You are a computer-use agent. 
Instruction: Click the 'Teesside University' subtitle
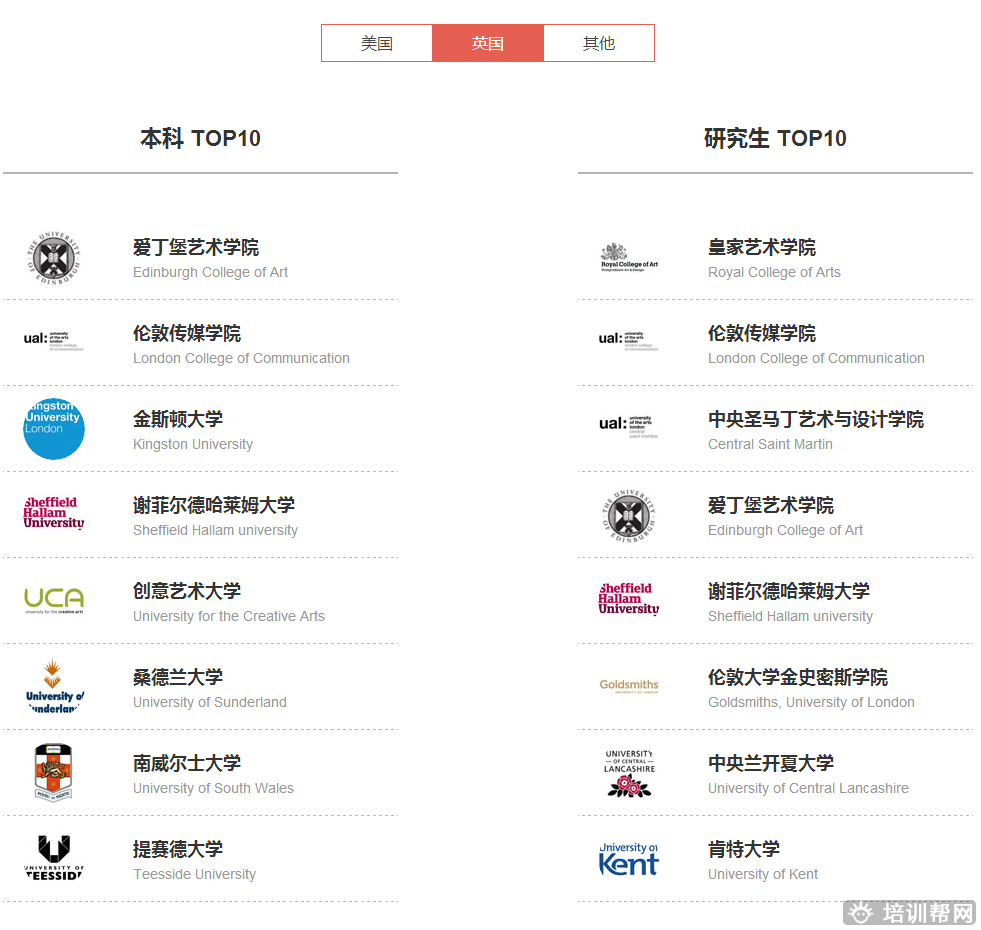pyautogui.click(x=194, y=874)
